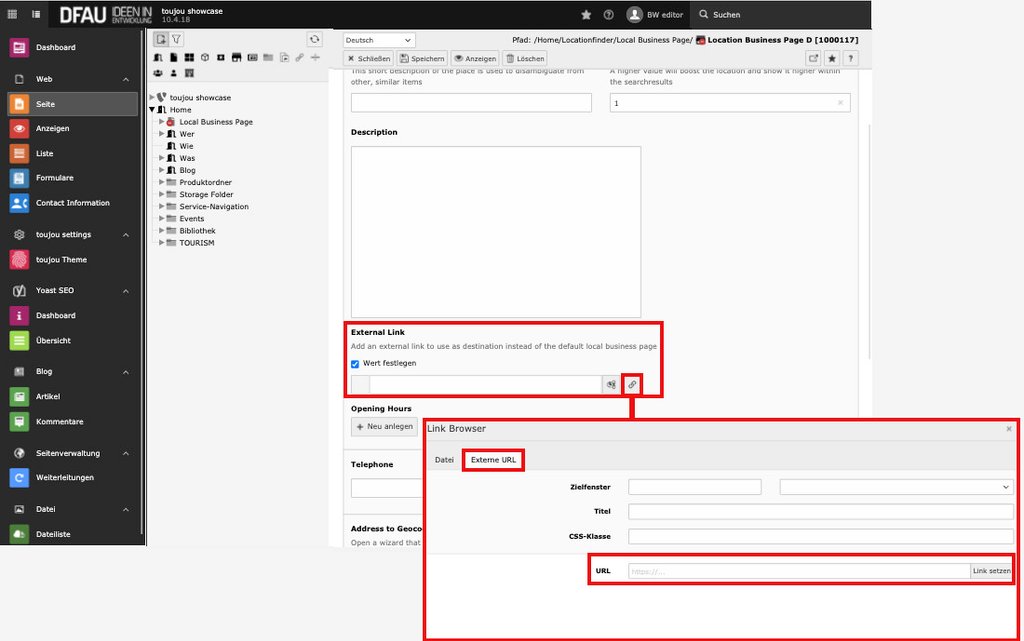
Task: Refresh the page tree
Action: pos(315,39)
